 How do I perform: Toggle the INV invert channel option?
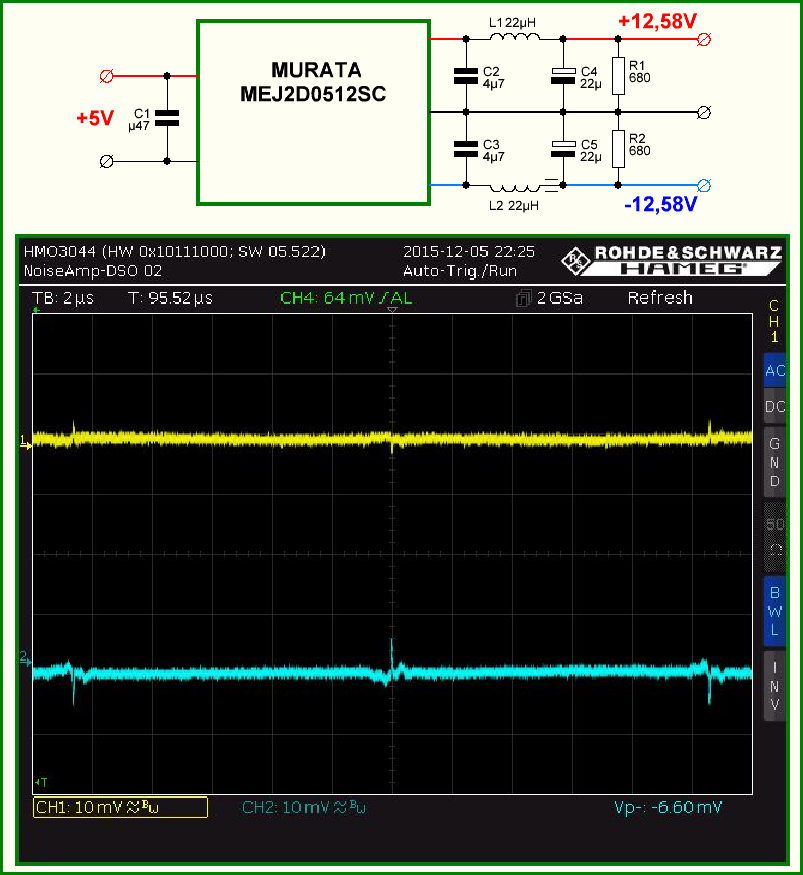coord(775,686)
